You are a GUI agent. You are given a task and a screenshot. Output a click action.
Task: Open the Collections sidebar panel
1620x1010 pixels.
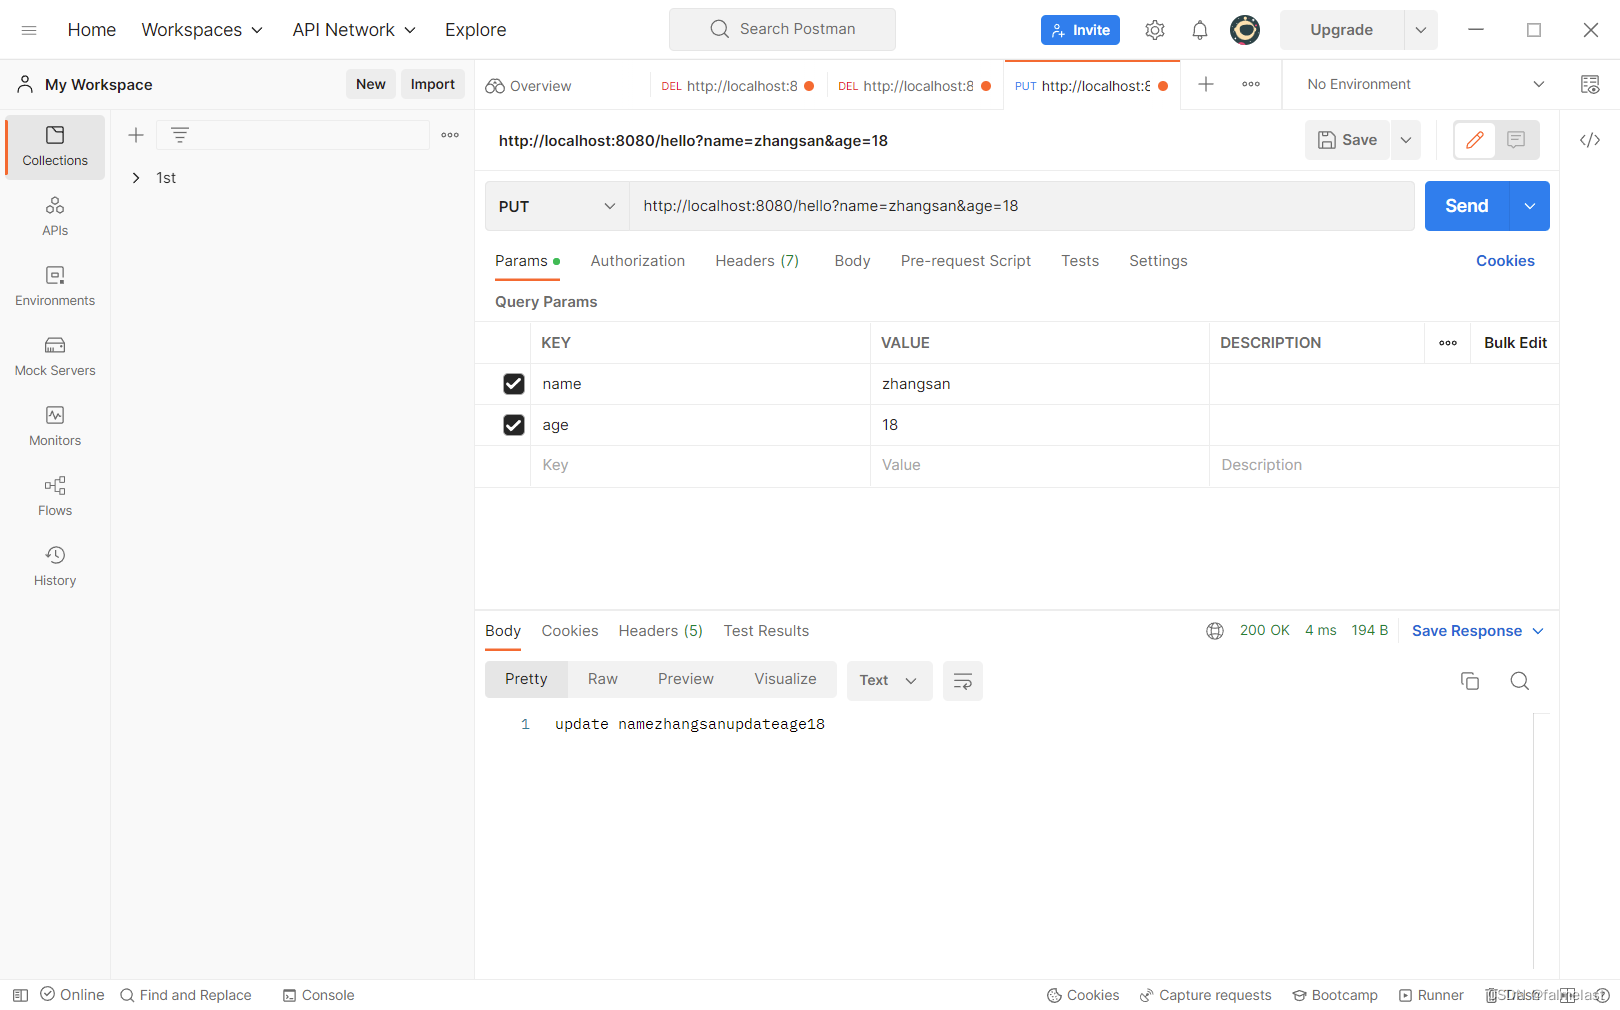point(55,147)
